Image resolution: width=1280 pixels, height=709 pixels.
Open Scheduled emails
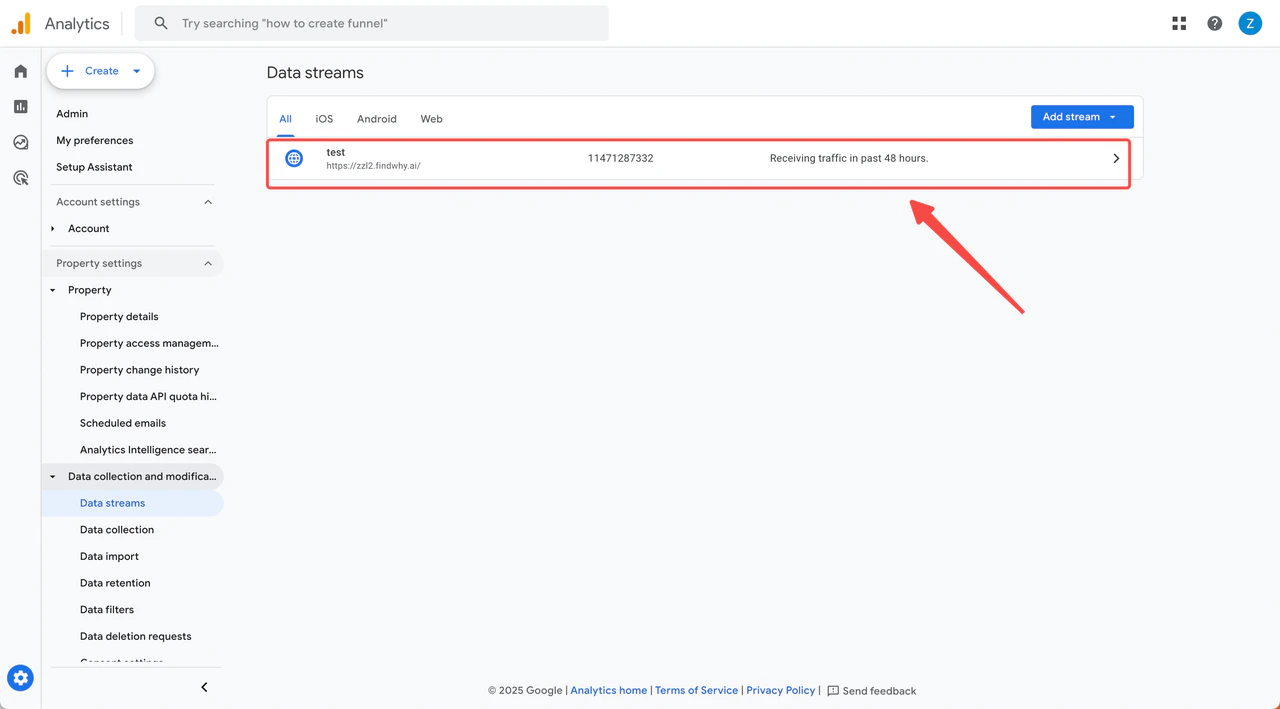(123, 423)
